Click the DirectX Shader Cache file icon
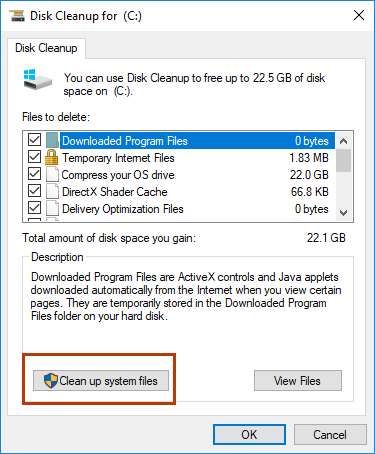 (x=52, y=192)
